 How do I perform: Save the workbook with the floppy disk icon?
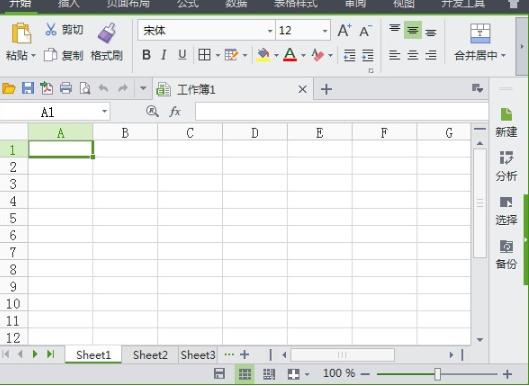28,88
